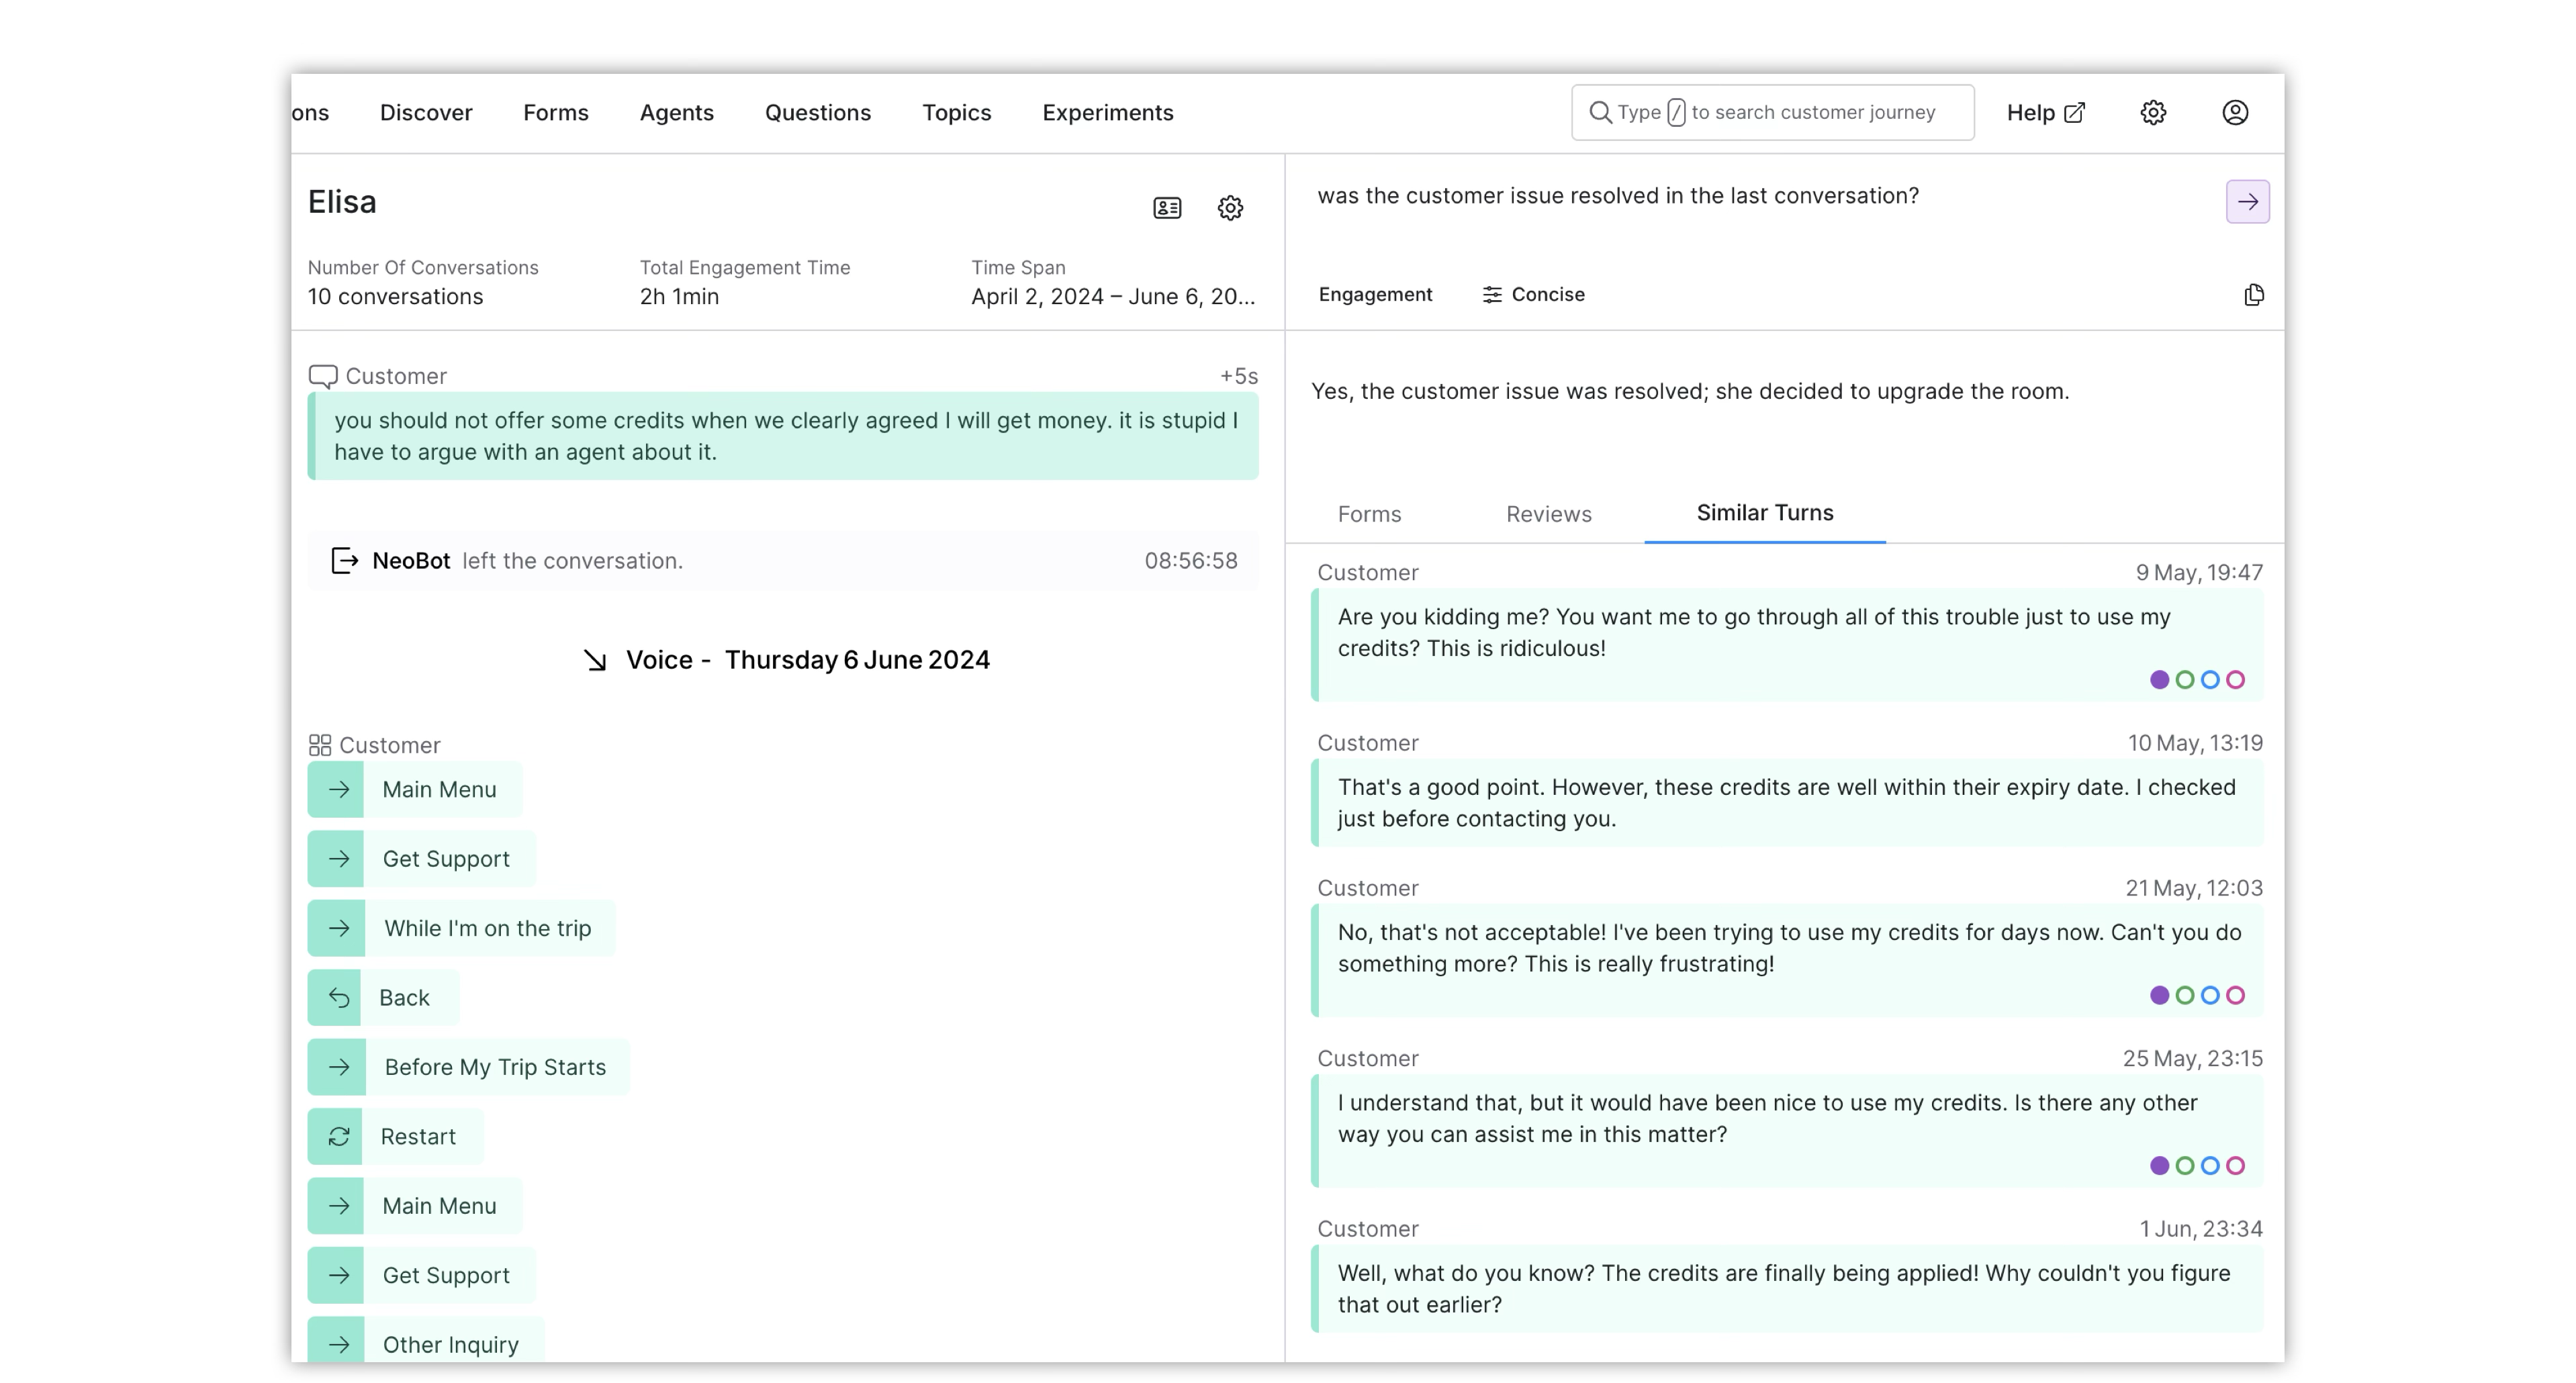Open the 10 May expiry date turn
Screen dimensions: 2576x1383
[x=1787, y=803]
